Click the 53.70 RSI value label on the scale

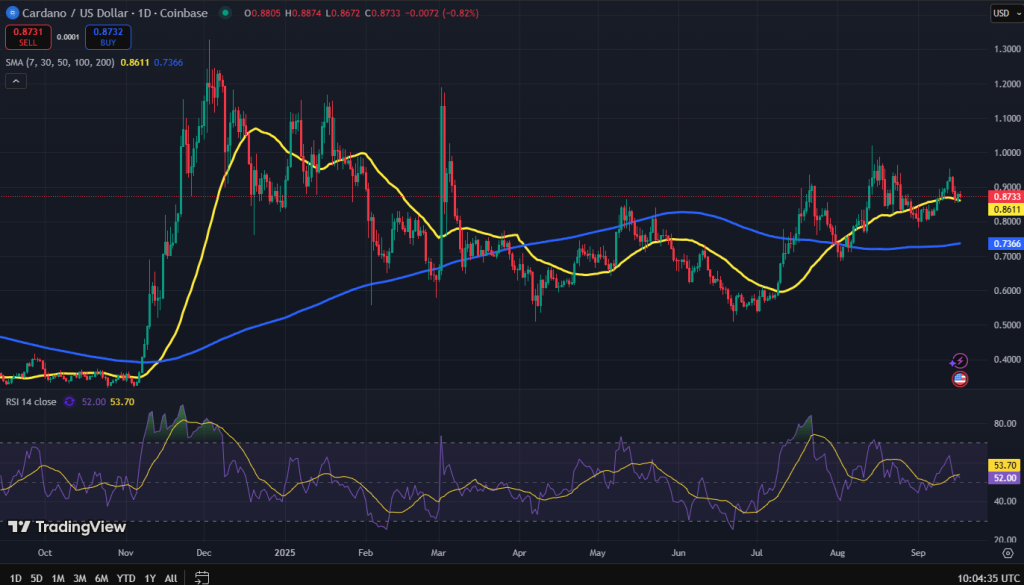point(1005,463)
